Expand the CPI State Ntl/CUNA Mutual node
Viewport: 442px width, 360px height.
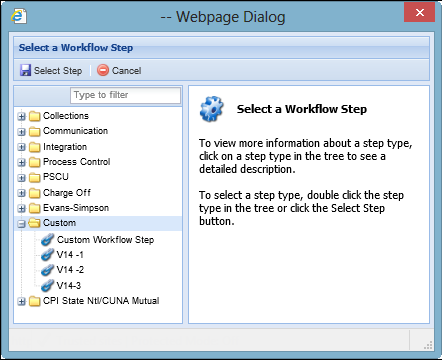pos(22,301)
